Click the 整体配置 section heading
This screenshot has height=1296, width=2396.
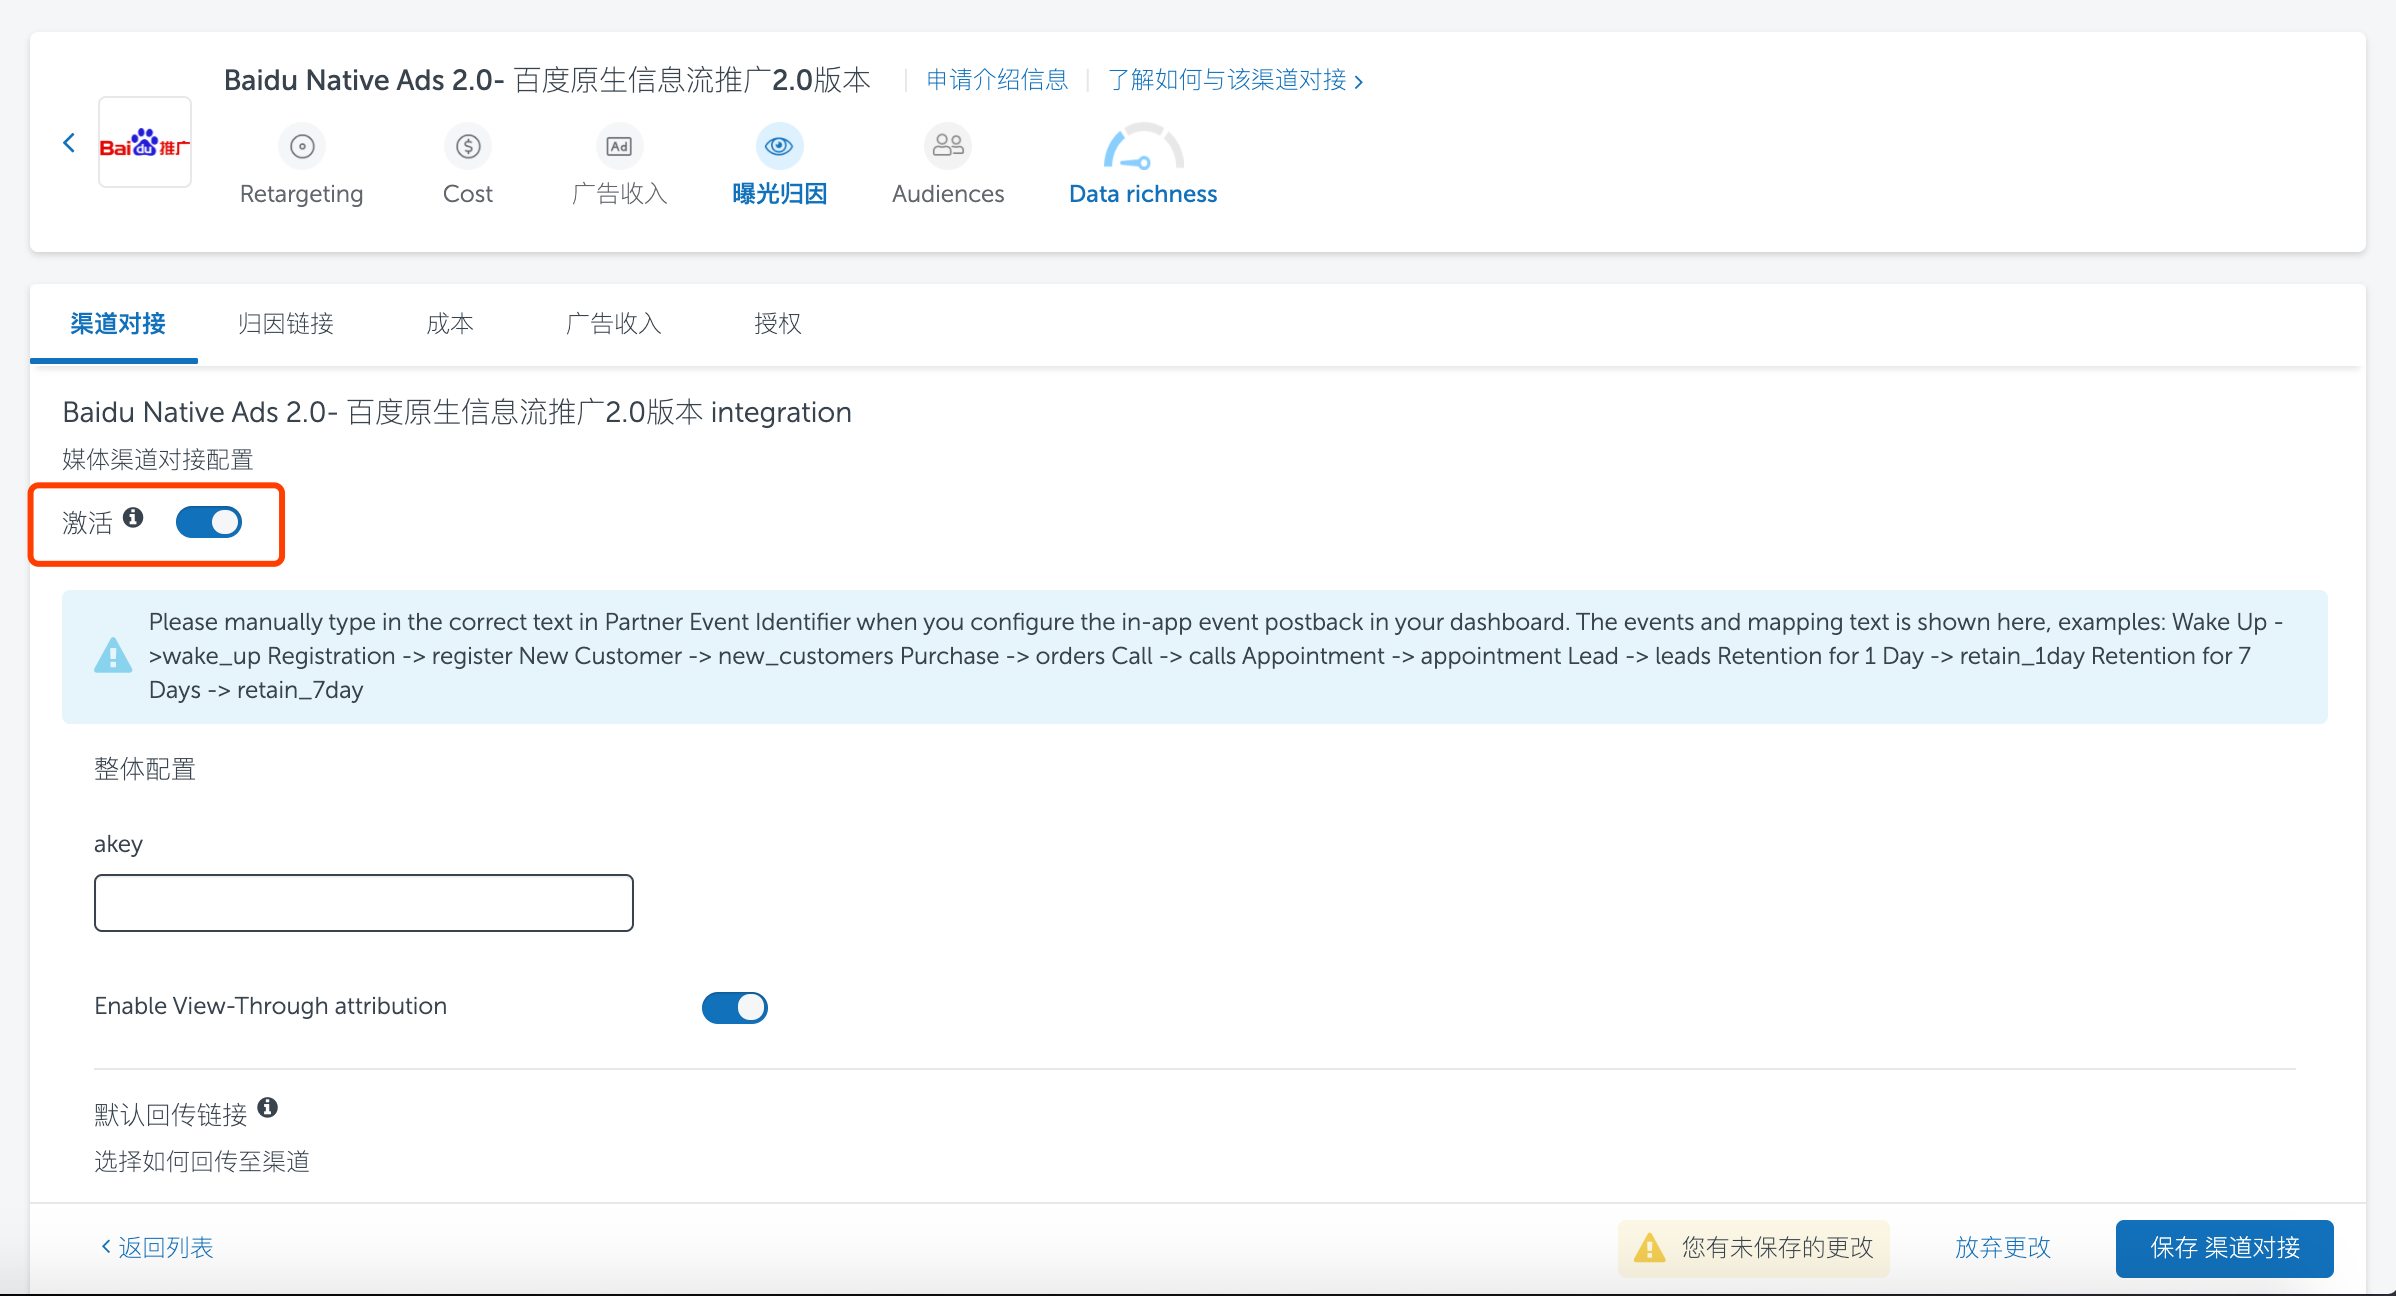(x=145, y=769)
